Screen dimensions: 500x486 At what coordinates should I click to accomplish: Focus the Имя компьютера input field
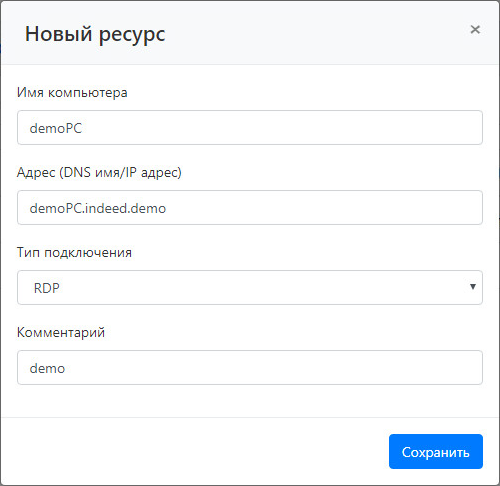pyautogui.click(x=250, y=127)
